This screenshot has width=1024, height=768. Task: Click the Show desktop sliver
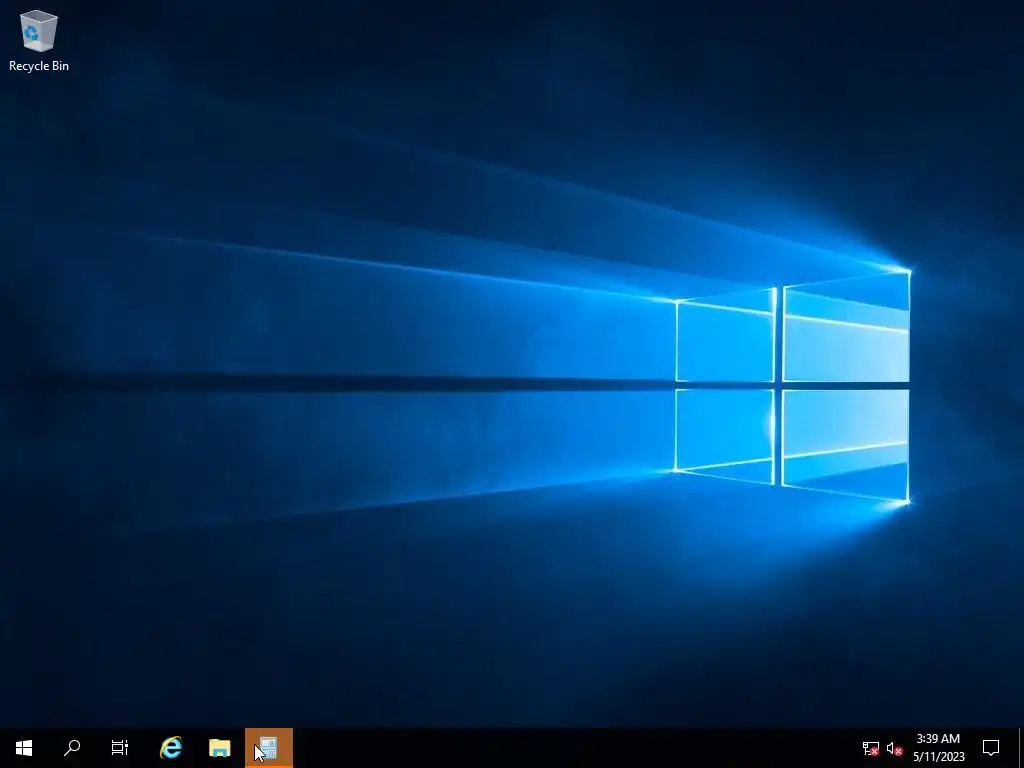click(x=1021, y=748)
